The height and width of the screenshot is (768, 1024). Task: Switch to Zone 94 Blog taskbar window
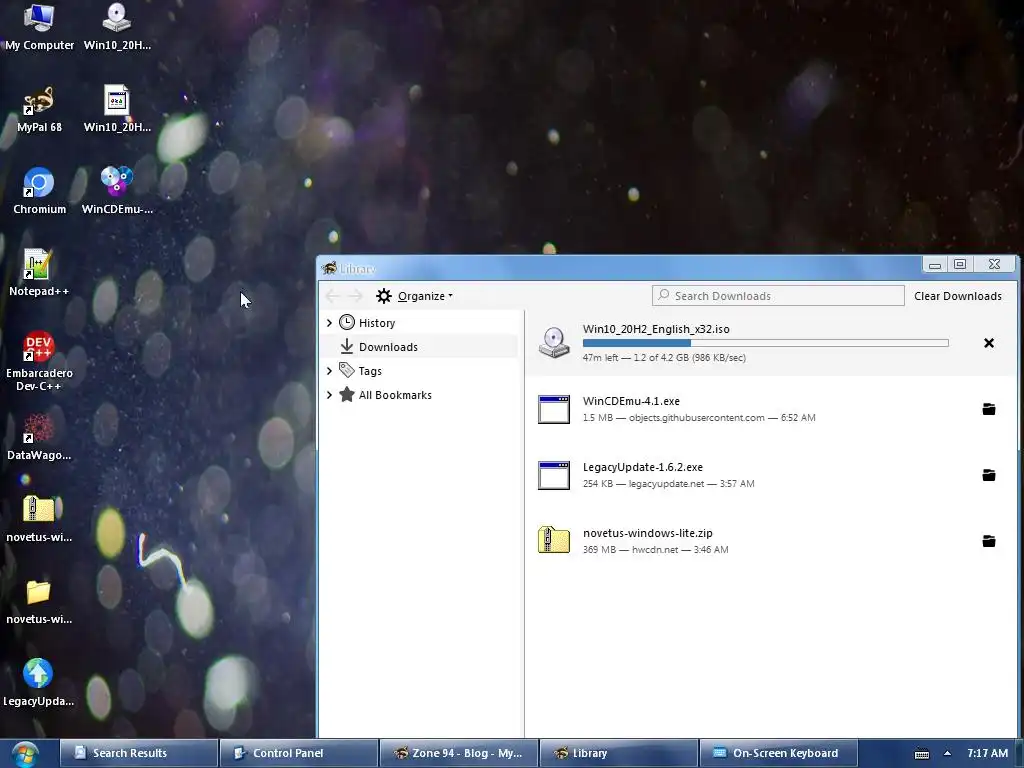click(x=458, y=754)
